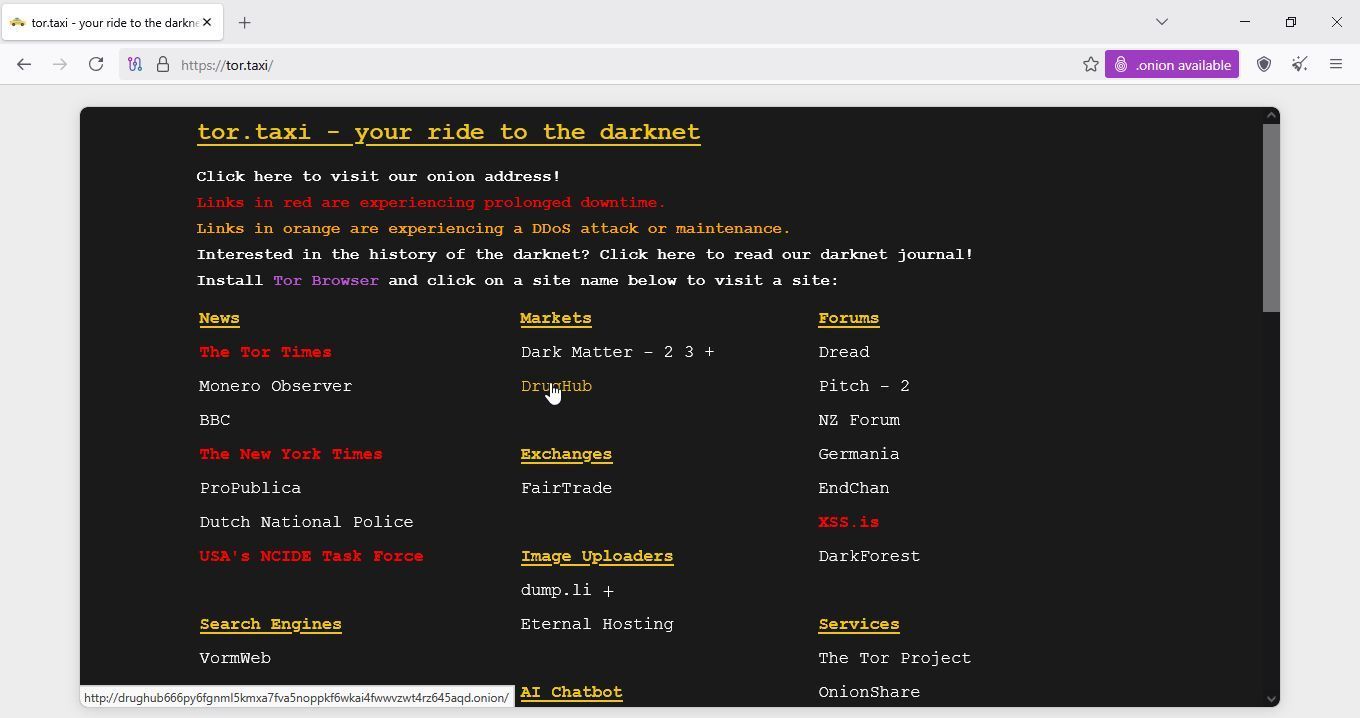This screenshot has width=1360, height=718.
Task: Click the scrollbar up arrow
Action: [x=1271, y=115]
